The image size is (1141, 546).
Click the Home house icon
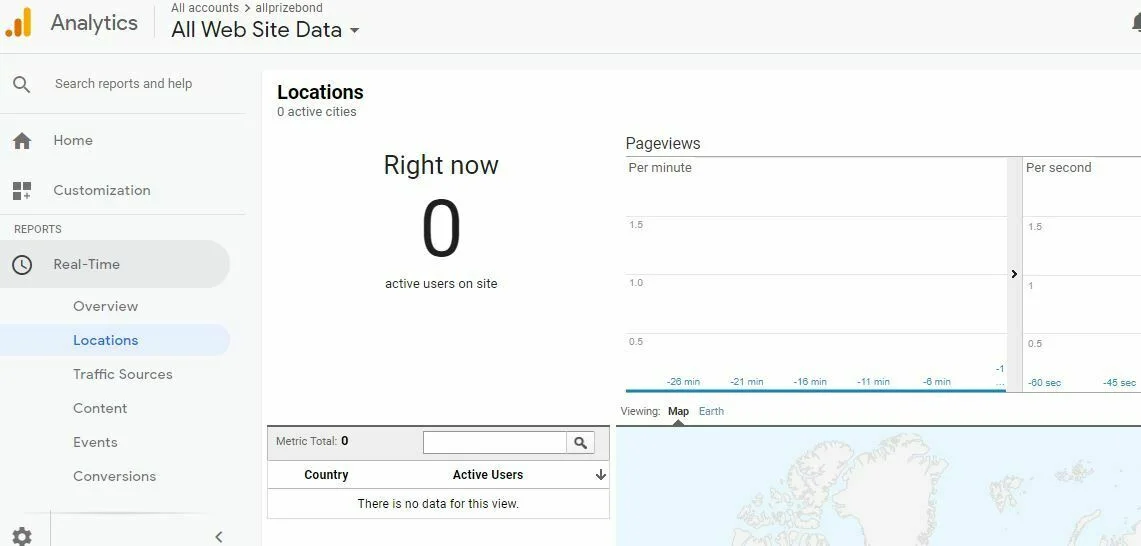[x=22, y=141]
